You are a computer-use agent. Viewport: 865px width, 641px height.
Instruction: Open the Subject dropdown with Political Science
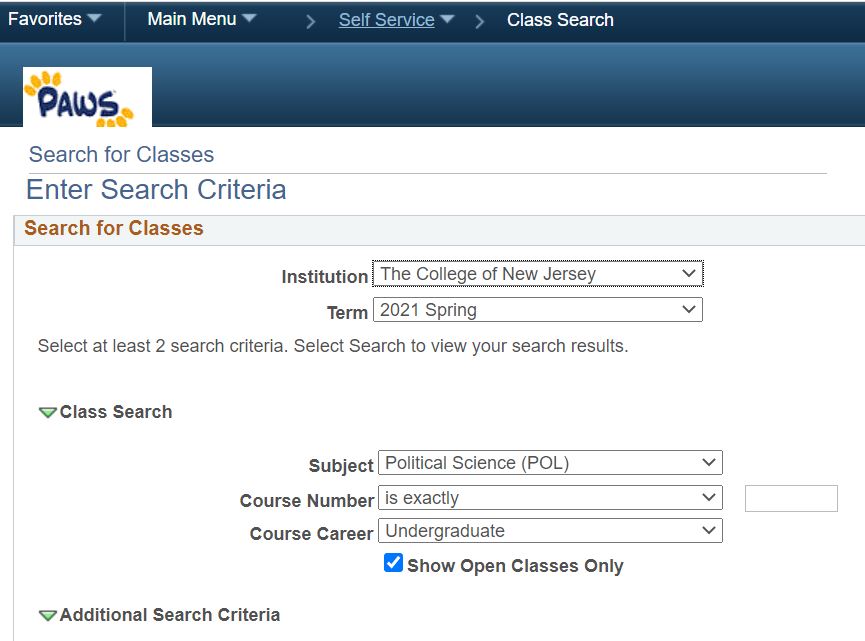550,462
